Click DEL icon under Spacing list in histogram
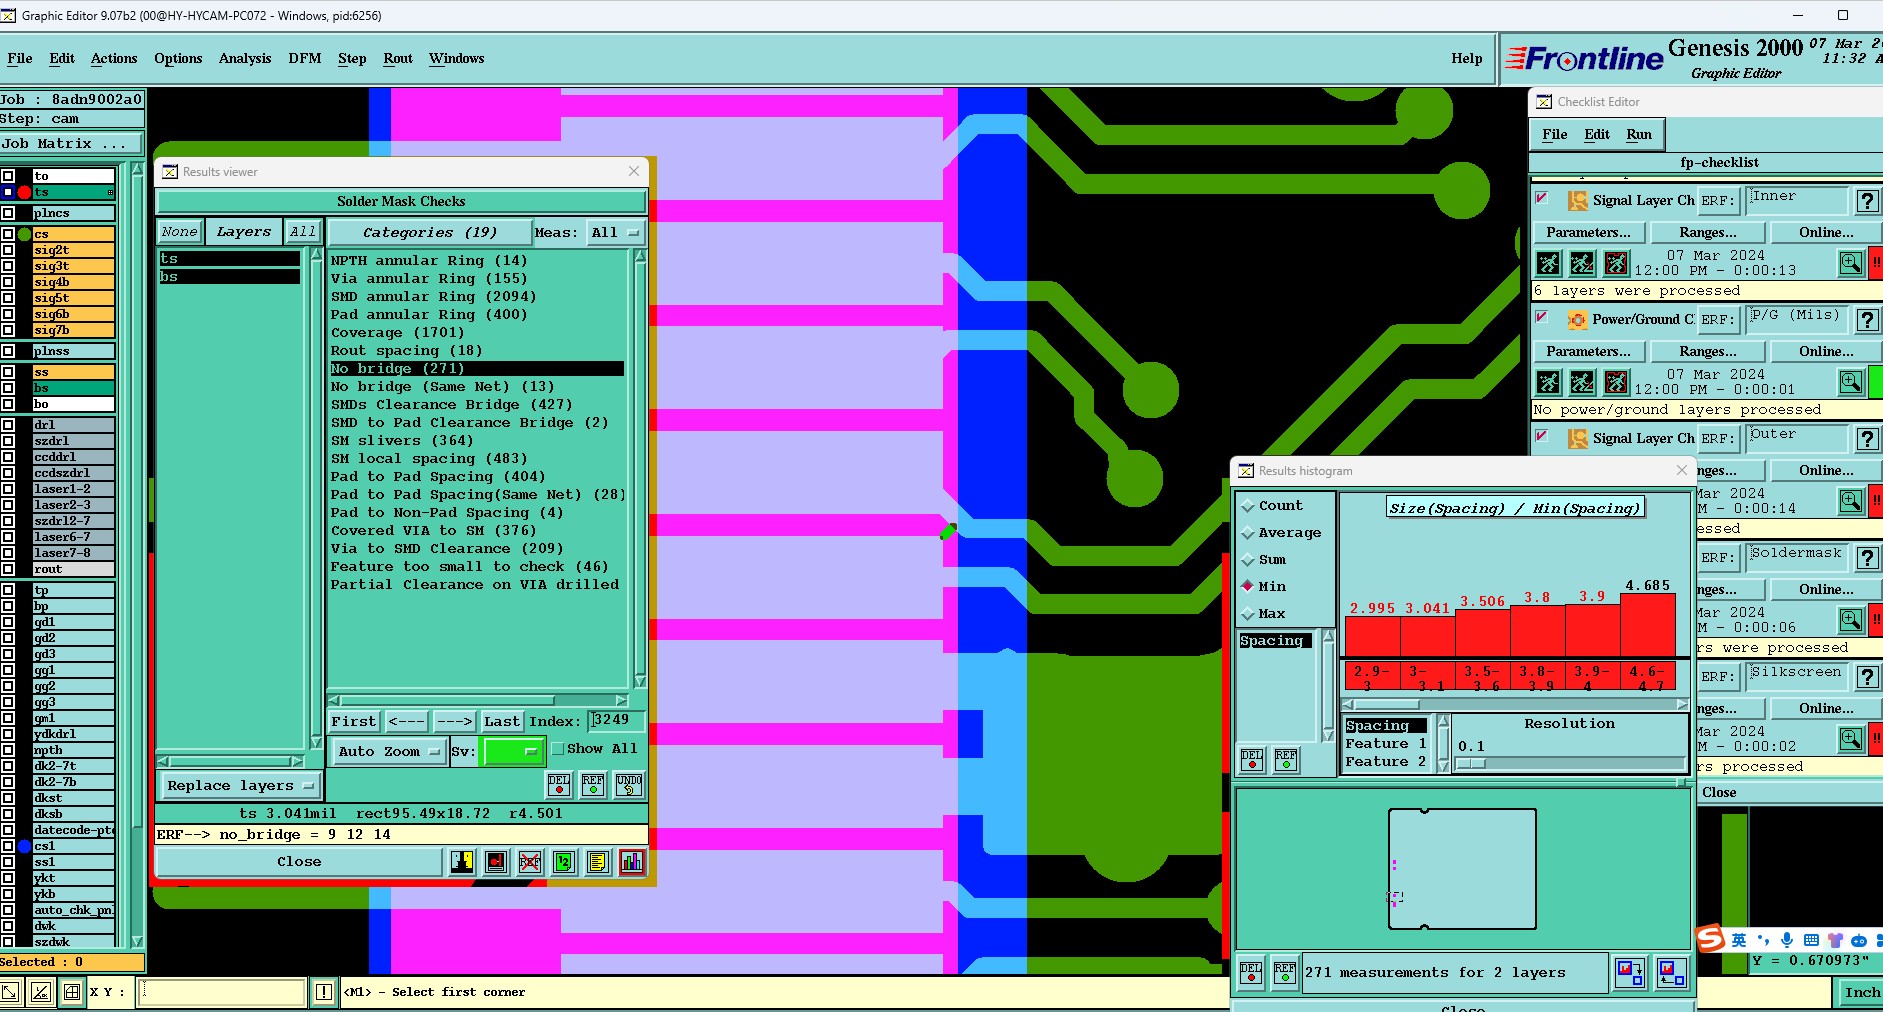The image size is (1883, 1012). (1252, 760)
